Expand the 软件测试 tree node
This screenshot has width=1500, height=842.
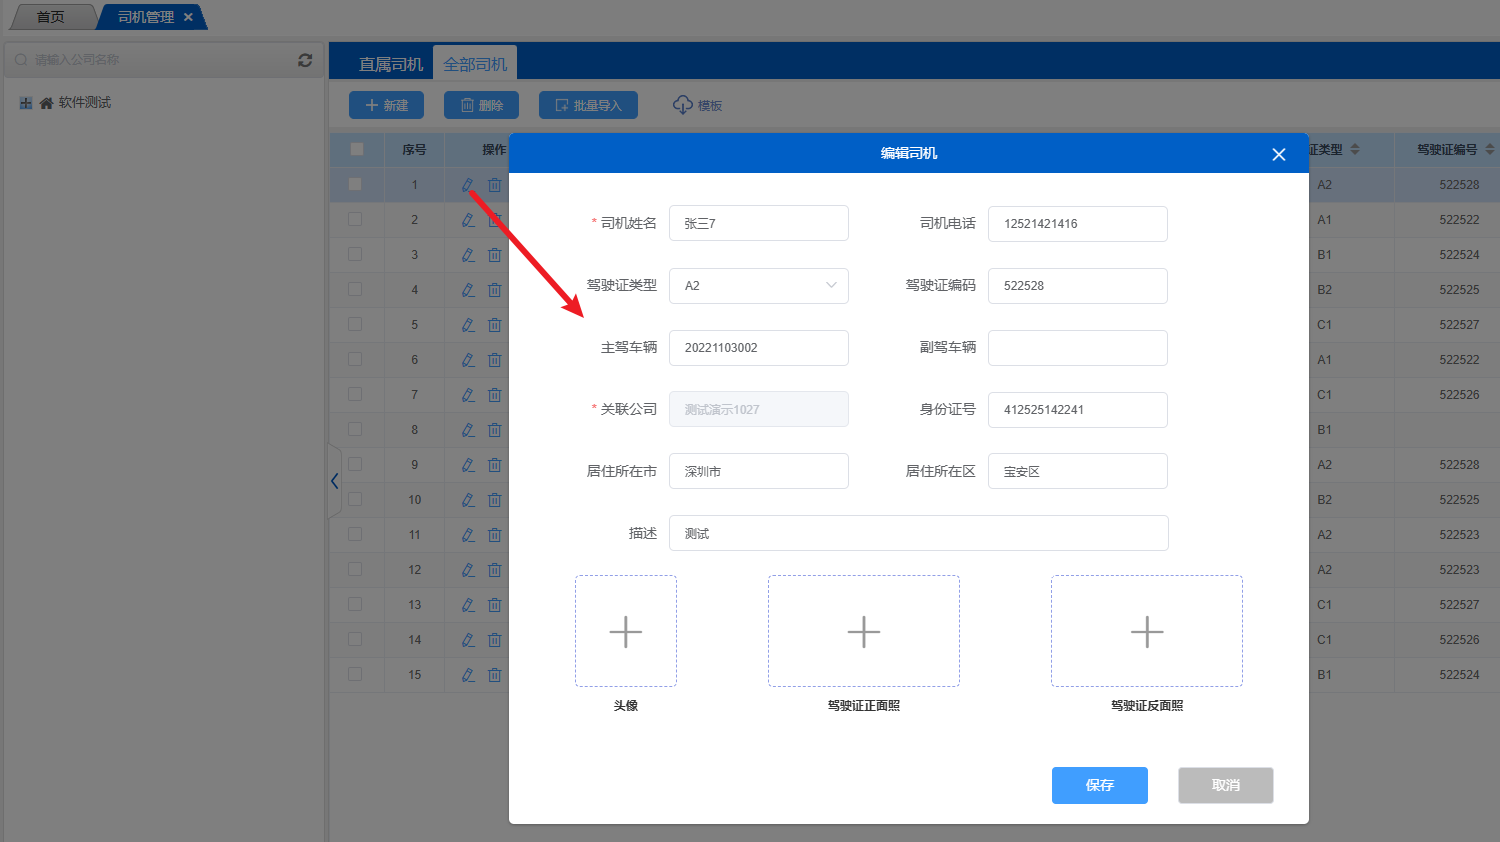[x=26, y=103]
